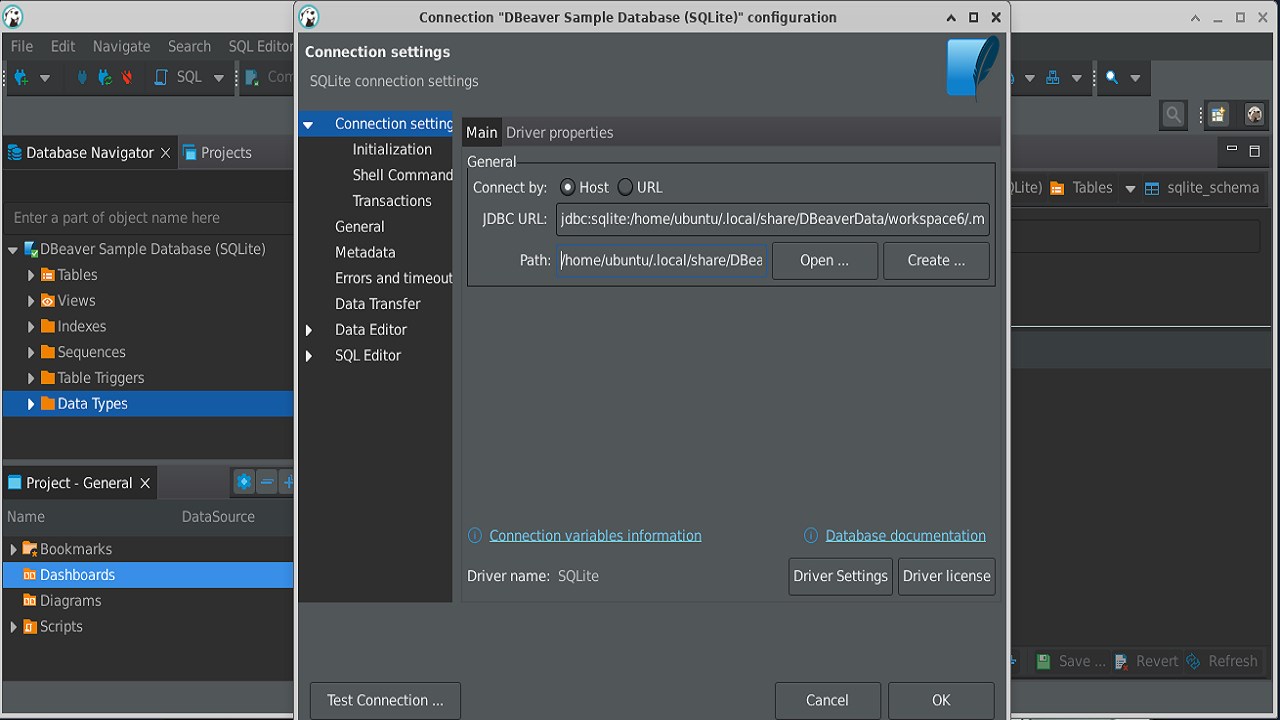Click the Create ... button
Image resolution: width=1280 pixels, height=720 pixels.
click(x=936, y=260)
